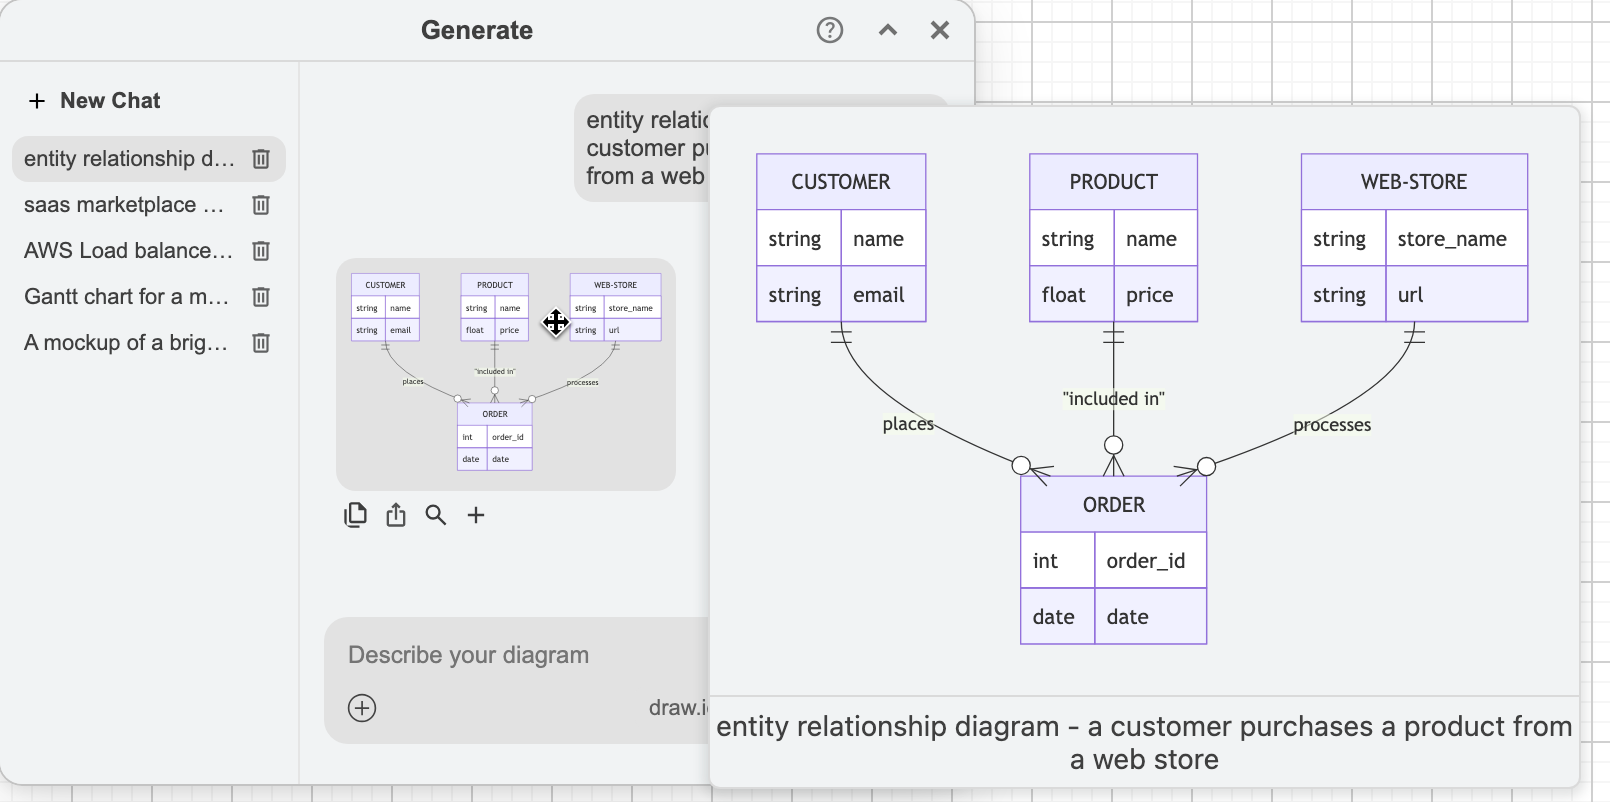This screenshot has height=802, width=1610.
Task: Open the mockup of a bright chat
Action: 126,343
